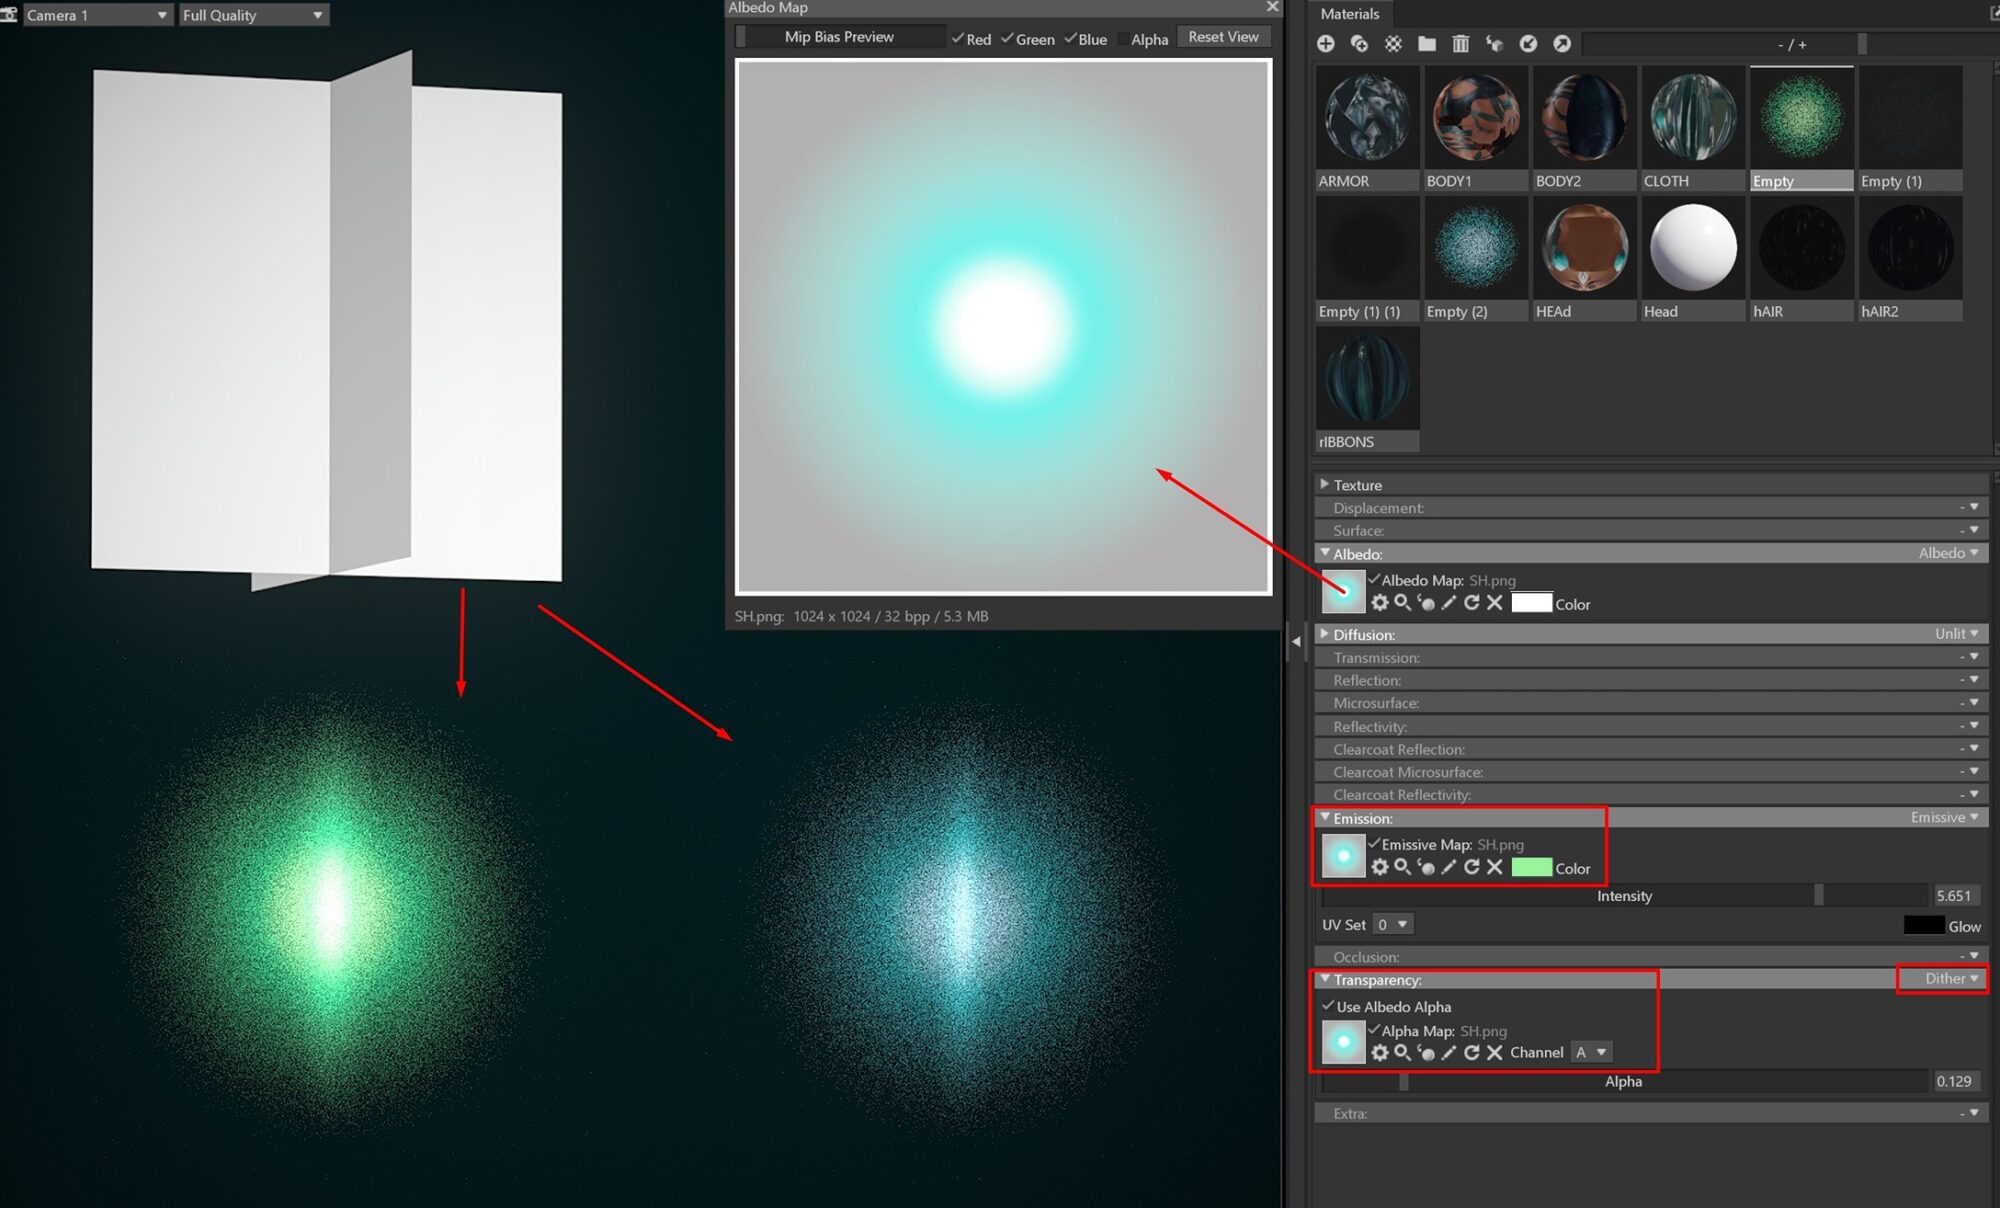Click the export material arrow icon
The height and width of the screenshot is (1208, 2000).
[1562, 44]
